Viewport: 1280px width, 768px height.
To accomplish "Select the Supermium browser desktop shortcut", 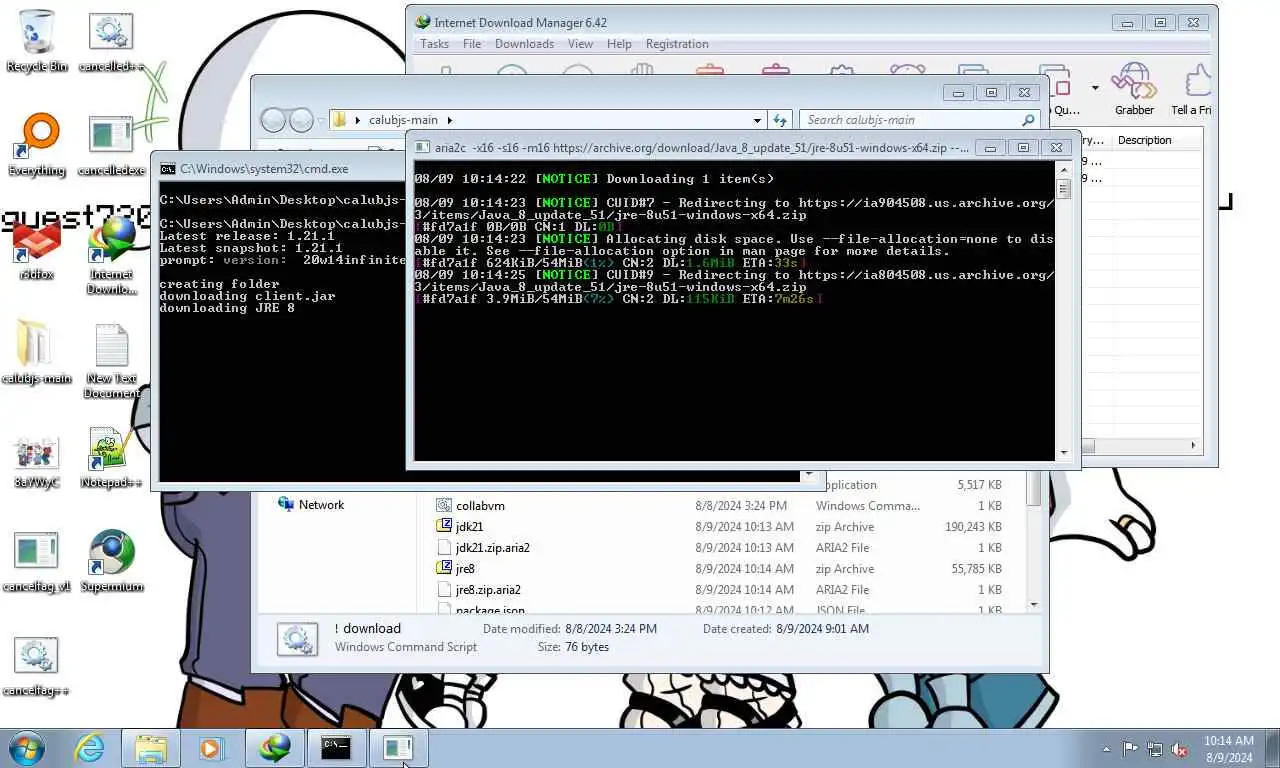I will (111, 562).
